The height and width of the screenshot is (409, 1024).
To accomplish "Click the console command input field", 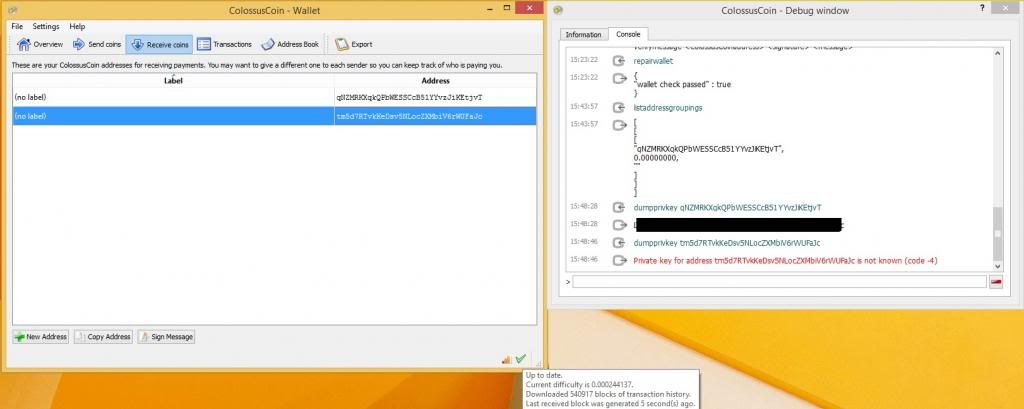I will click(779, 282).
